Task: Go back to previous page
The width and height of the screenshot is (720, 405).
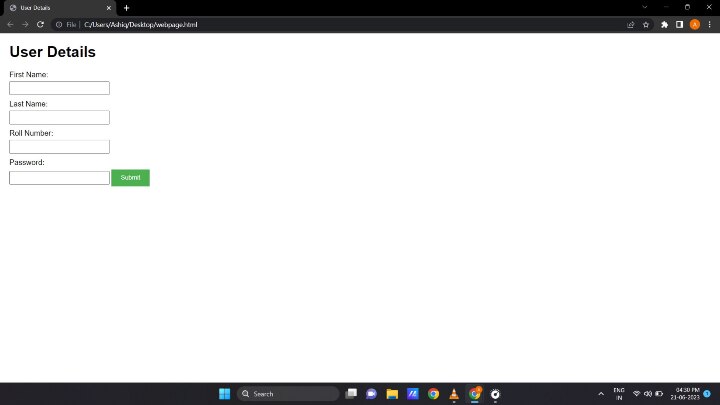Action: (10, 25)
